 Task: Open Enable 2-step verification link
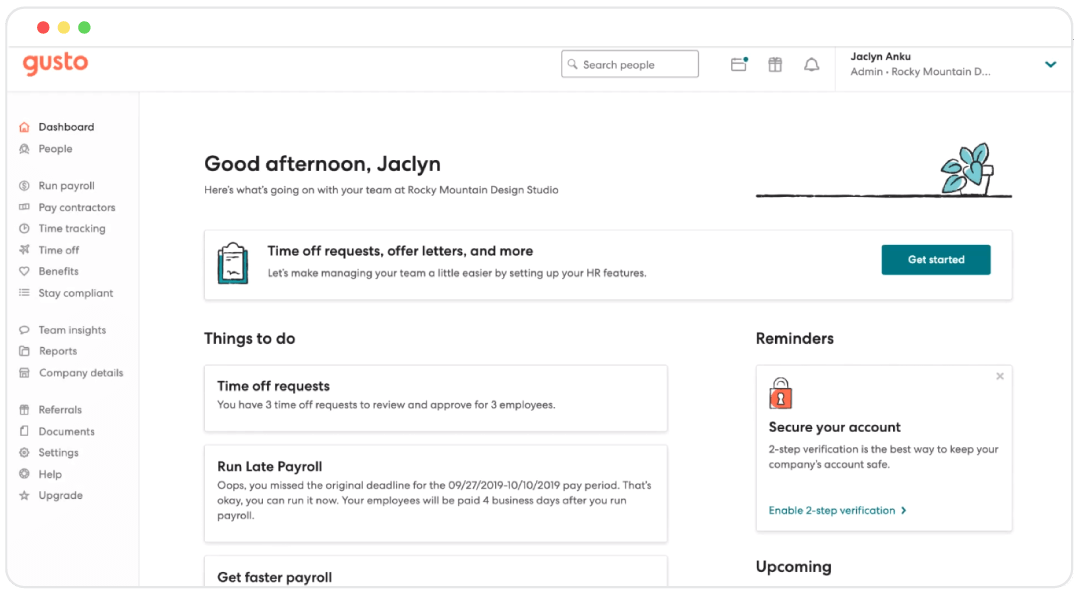[x=838, y=509]
